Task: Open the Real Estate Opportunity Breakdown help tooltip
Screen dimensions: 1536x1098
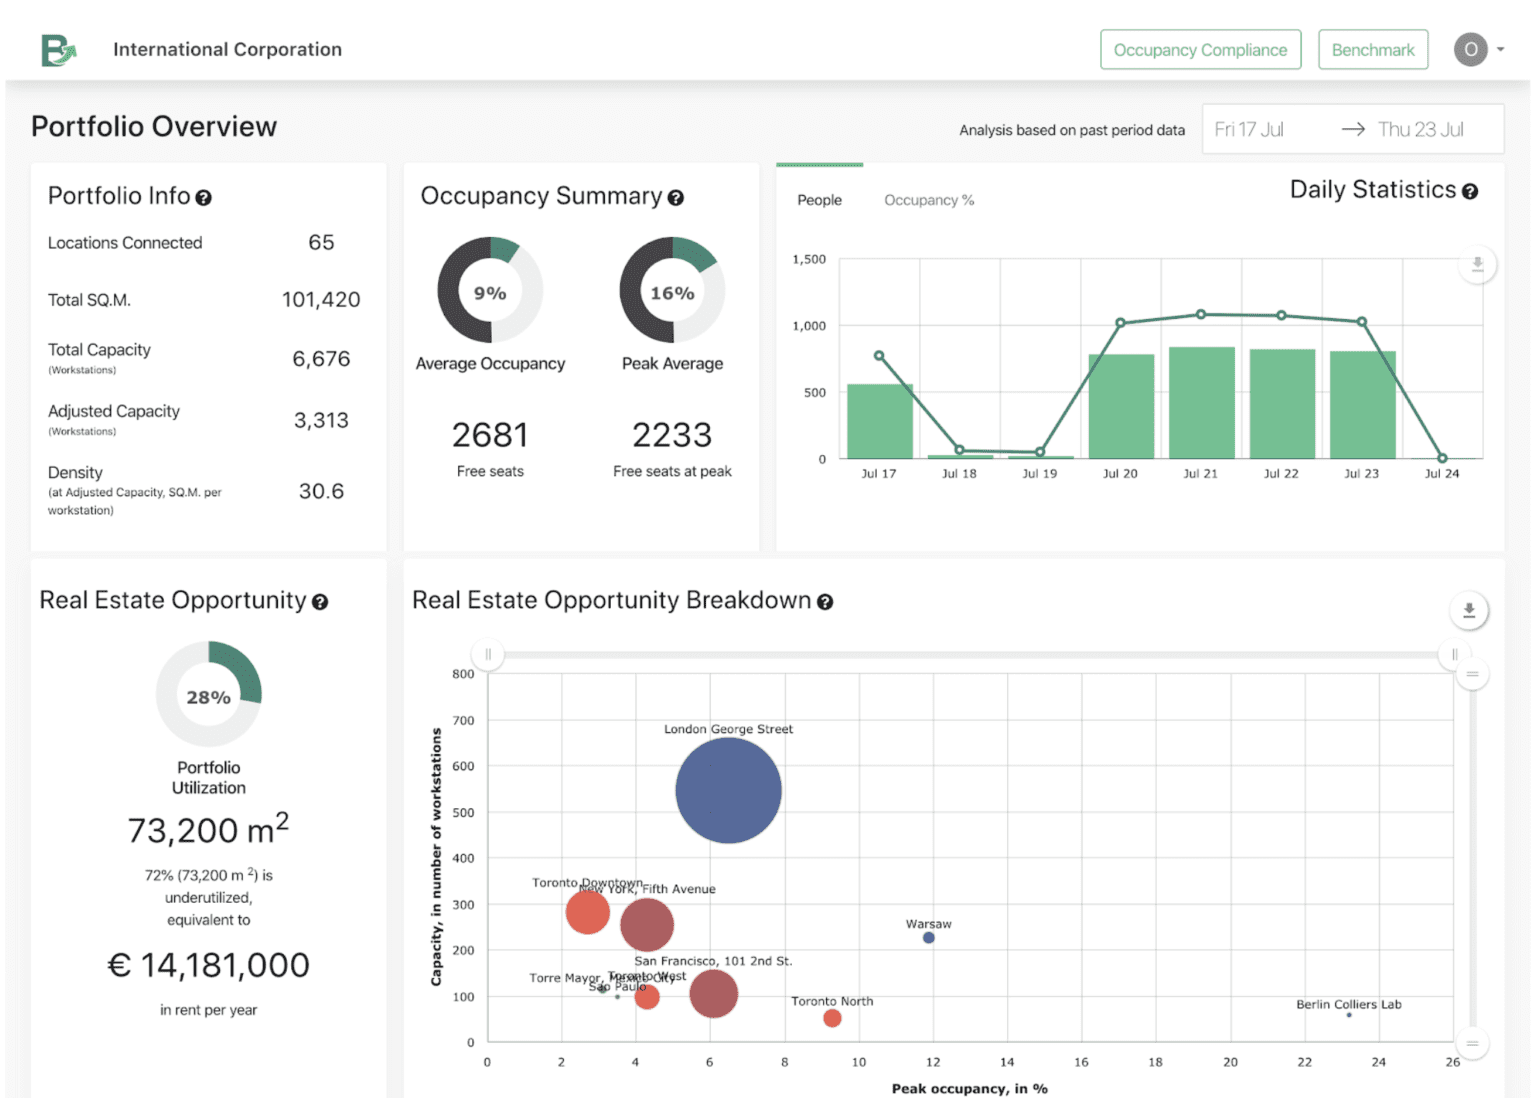Action: (x=825, y=601)
